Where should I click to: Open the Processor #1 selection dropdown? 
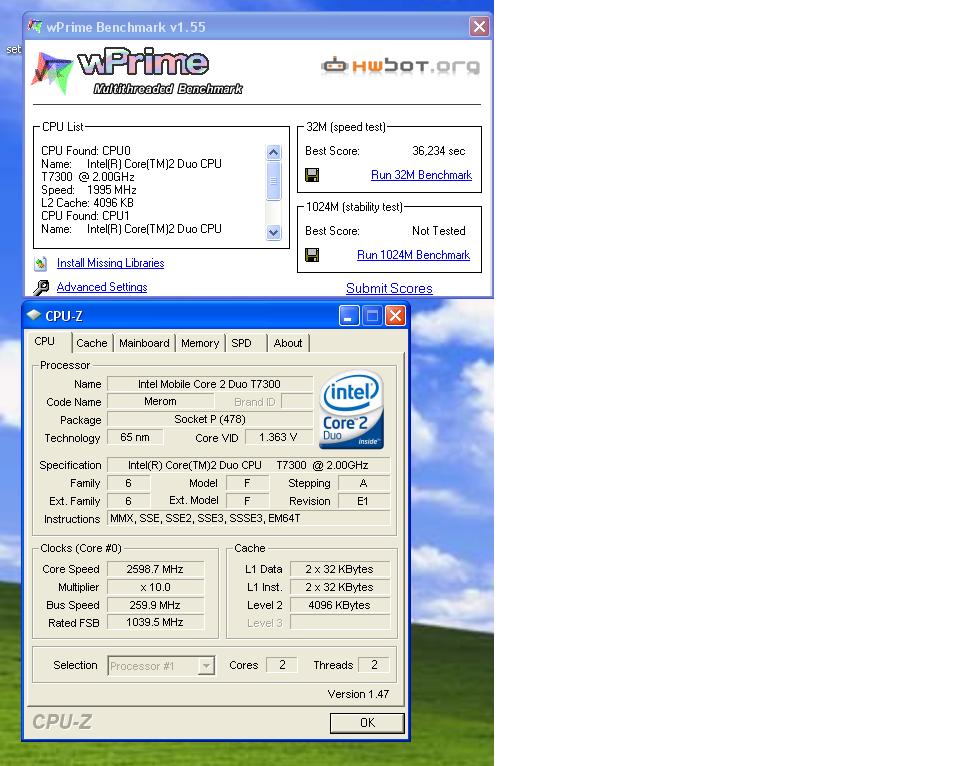coord(161,666)
